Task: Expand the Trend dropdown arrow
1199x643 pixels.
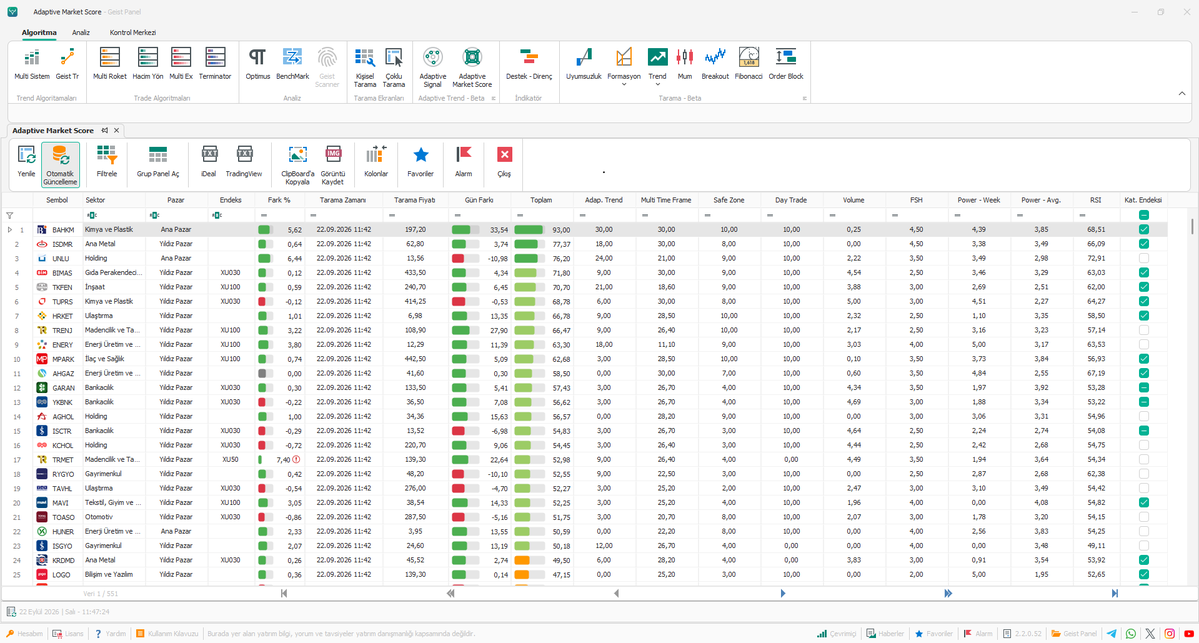Action: tap(658, 85)
